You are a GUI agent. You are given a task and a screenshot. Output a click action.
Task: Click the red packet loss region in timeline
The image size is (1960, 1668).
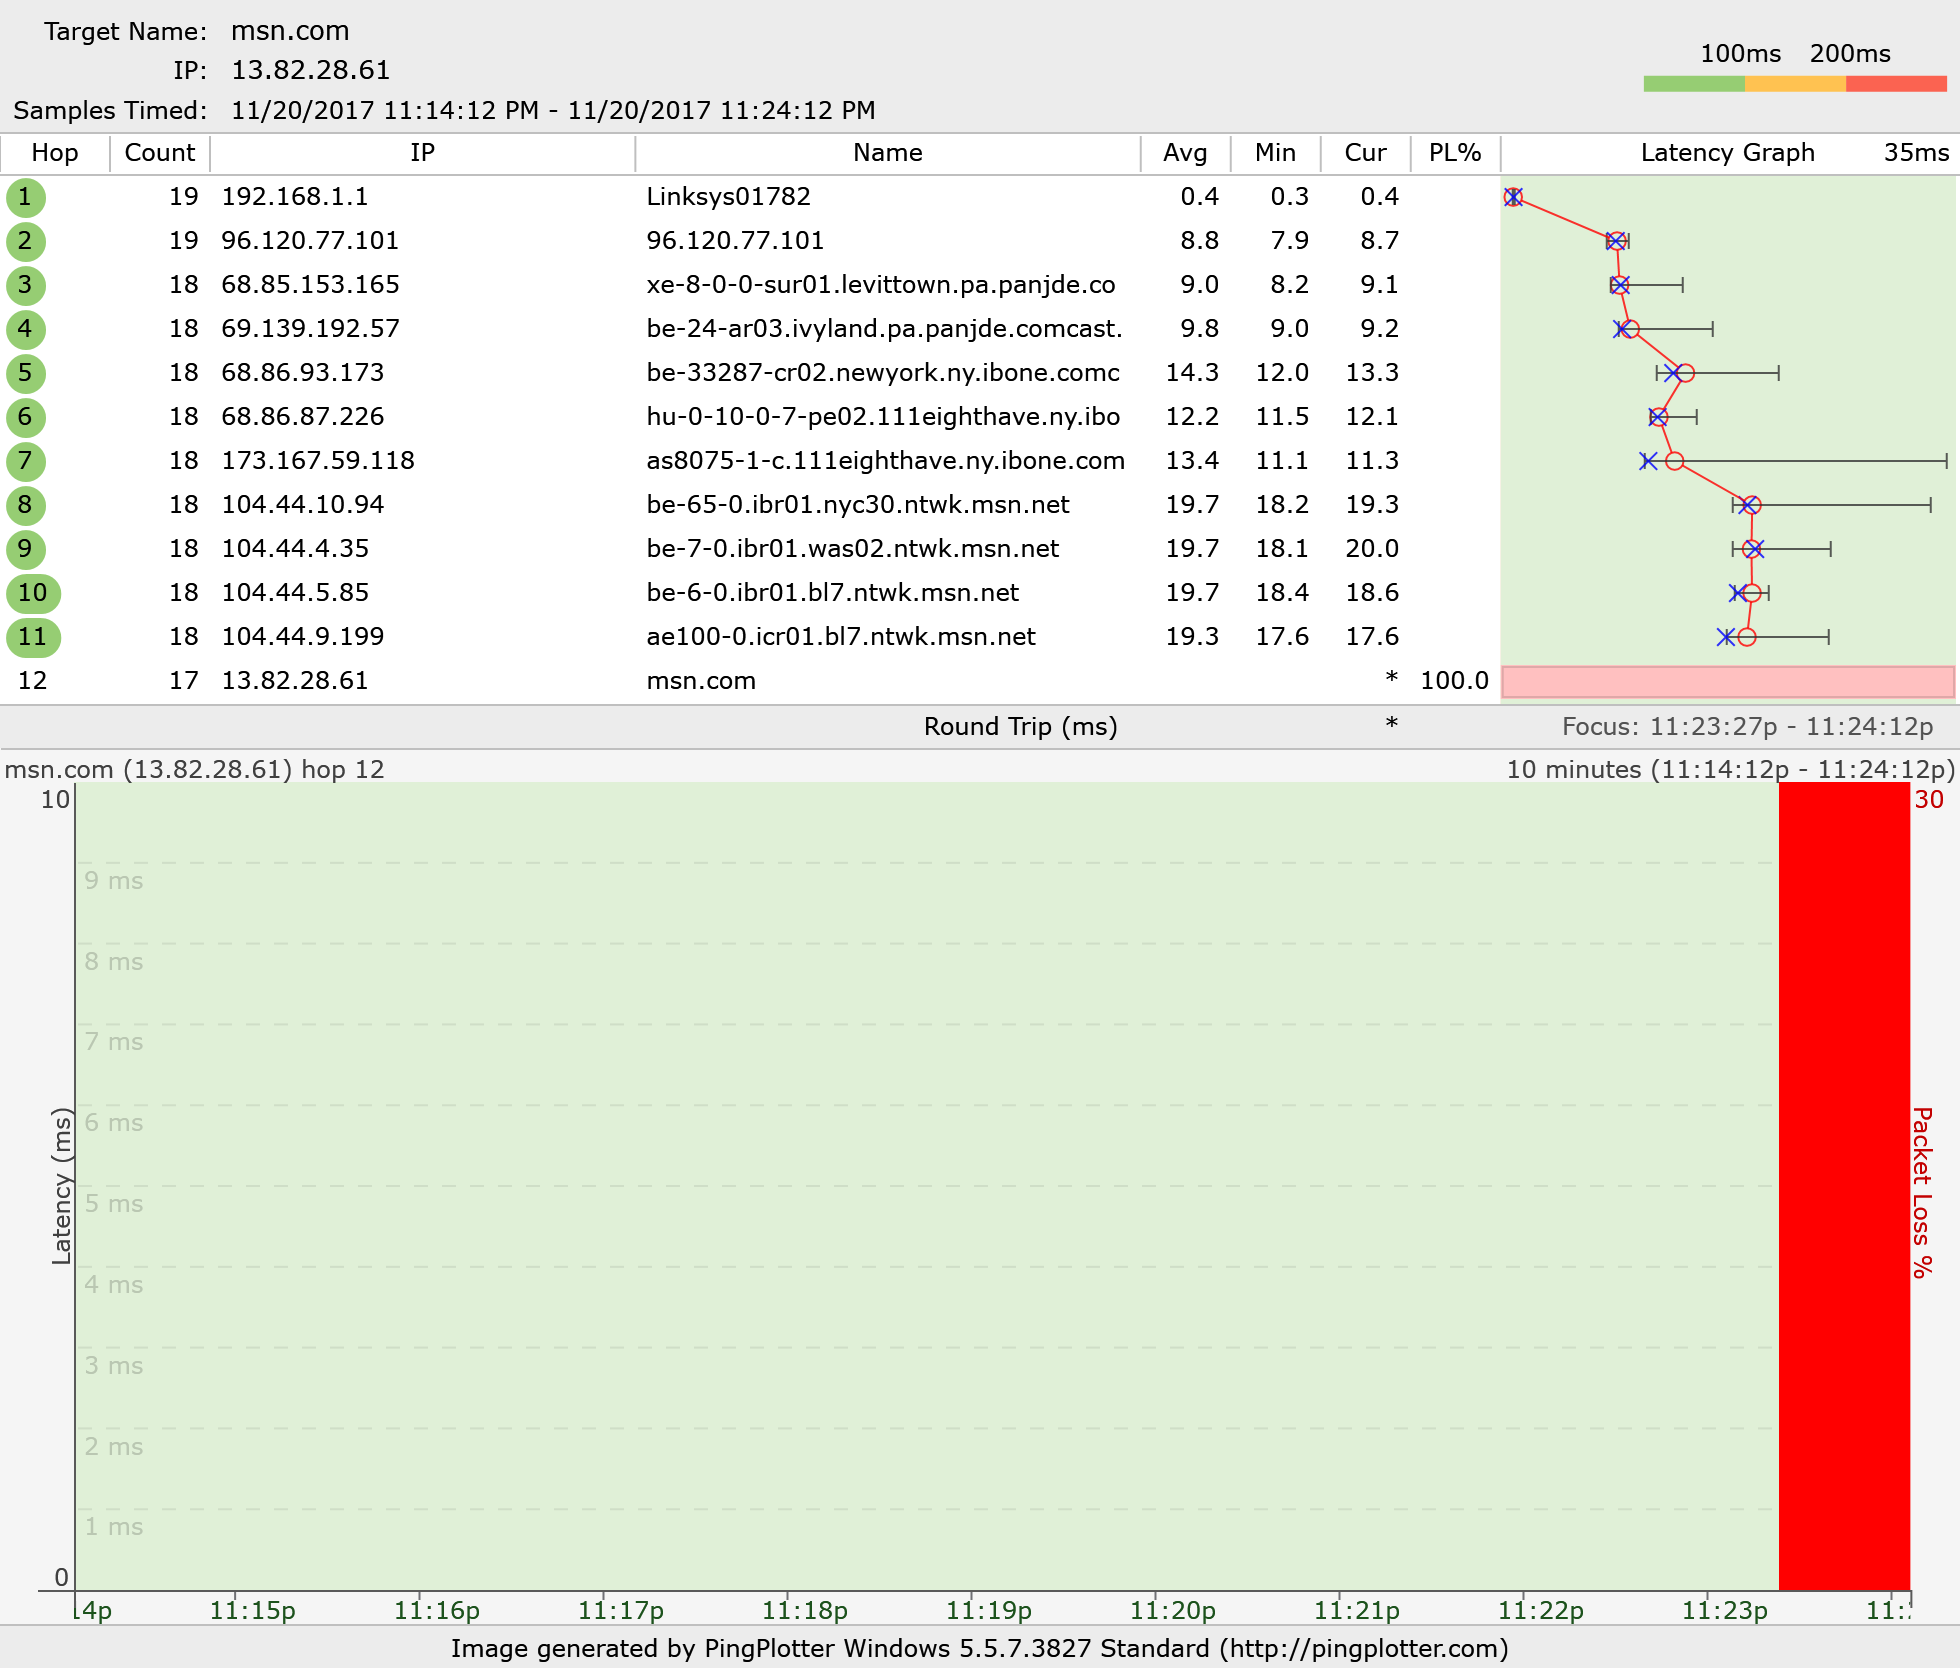coord(1844,1185)
